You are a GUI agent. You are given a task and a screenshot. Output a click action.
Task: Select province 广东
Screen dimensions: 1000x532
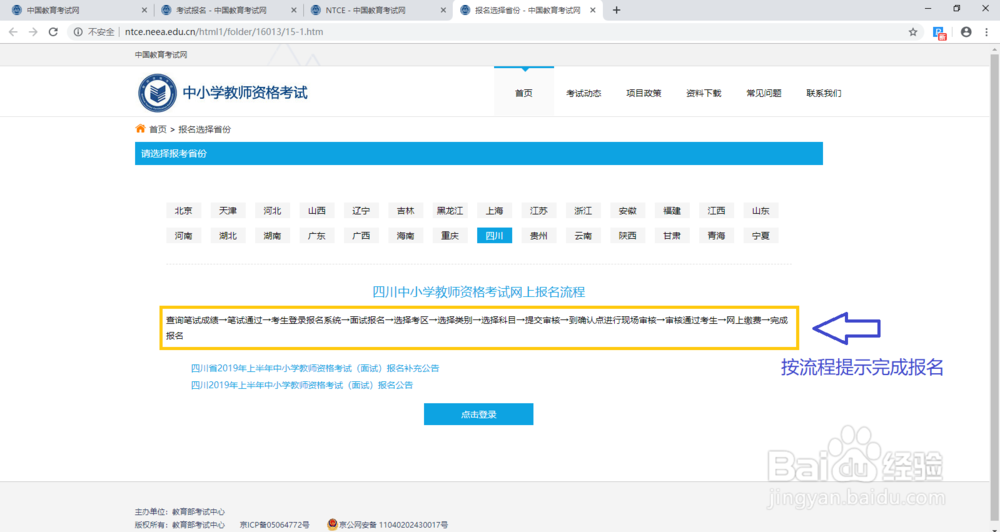[317, 235]
